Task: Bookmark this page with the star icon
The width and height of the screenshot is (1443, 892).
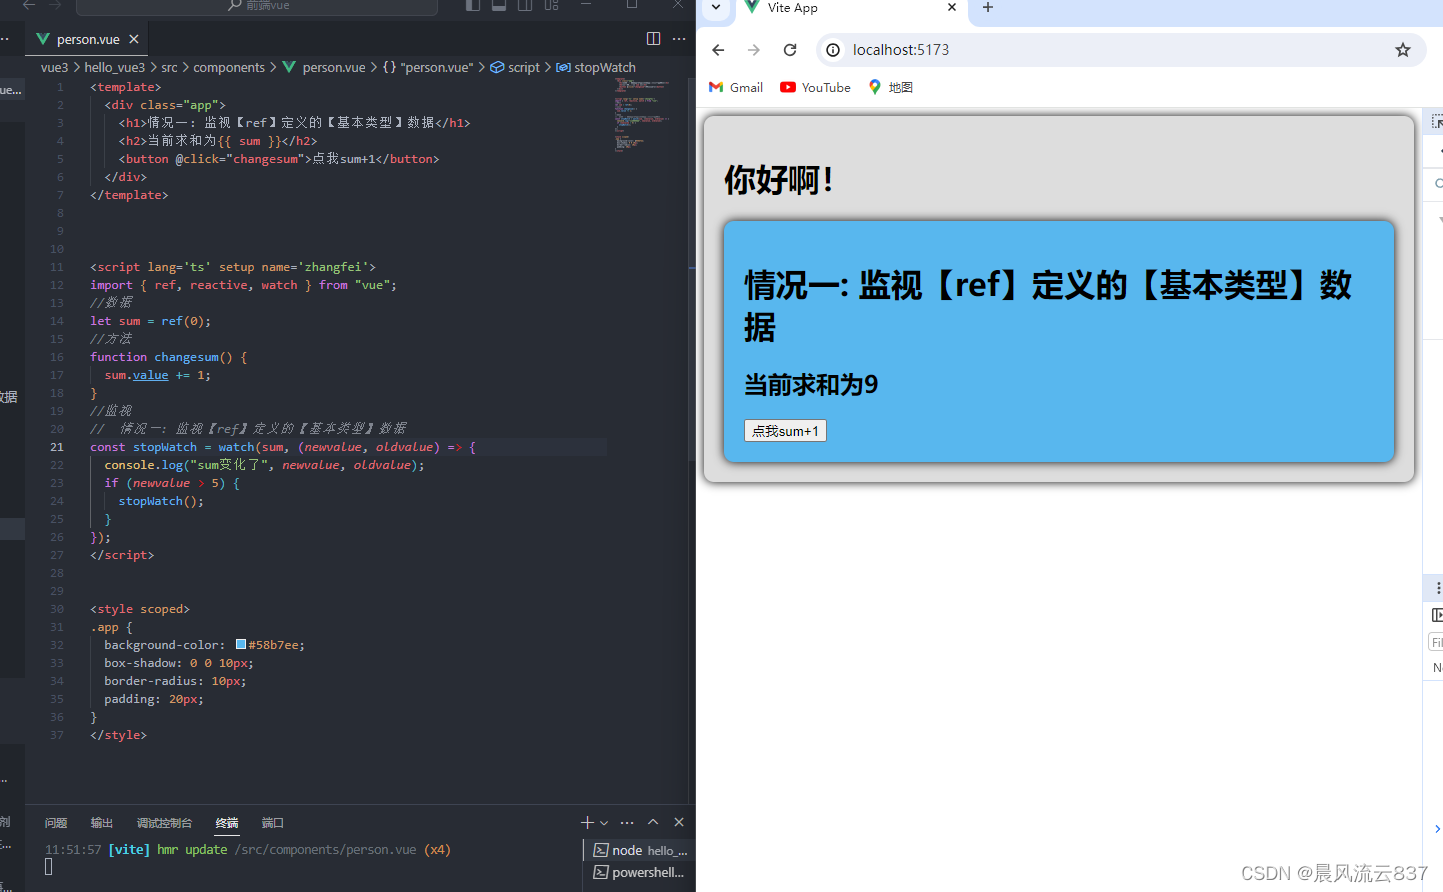Action: coord(1403,50)
